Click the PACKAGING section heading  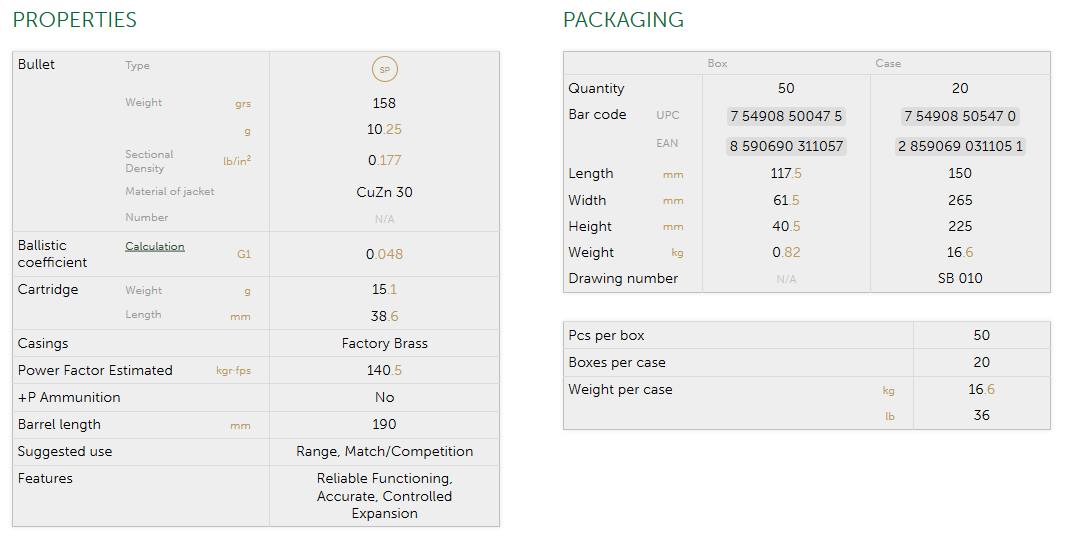point(623,20)
